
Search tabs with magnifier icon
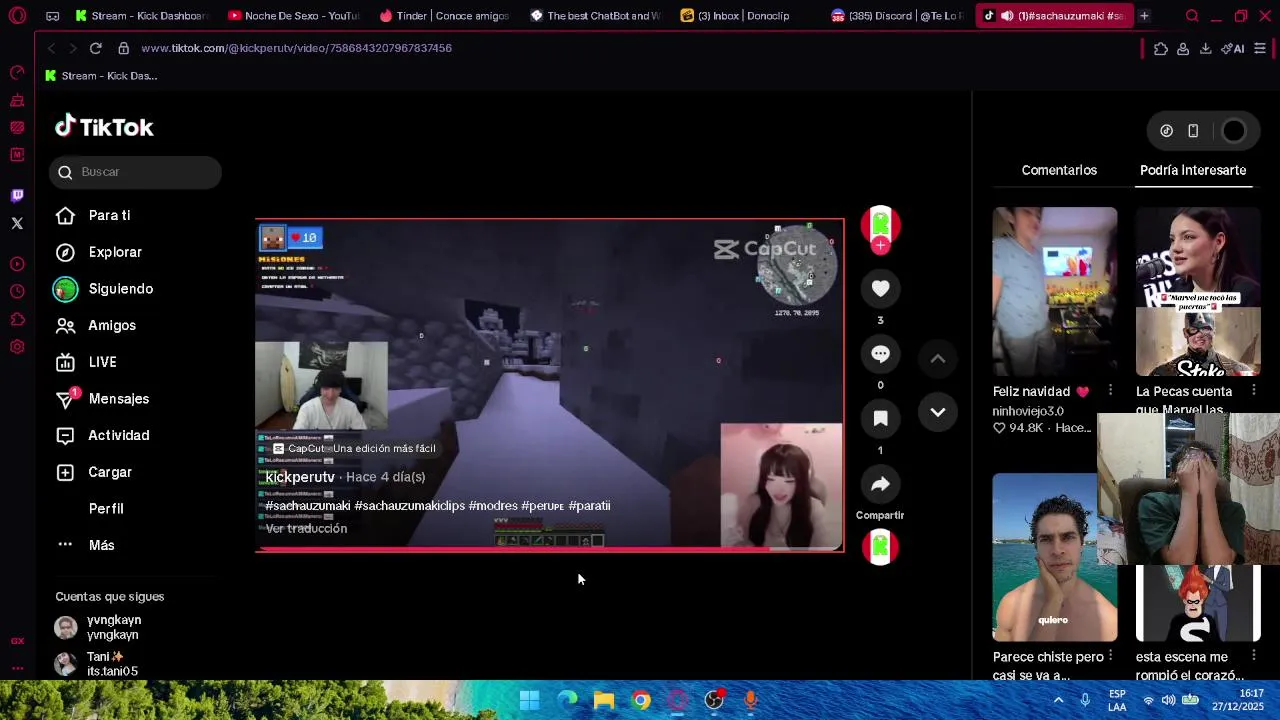[1192, 16]
